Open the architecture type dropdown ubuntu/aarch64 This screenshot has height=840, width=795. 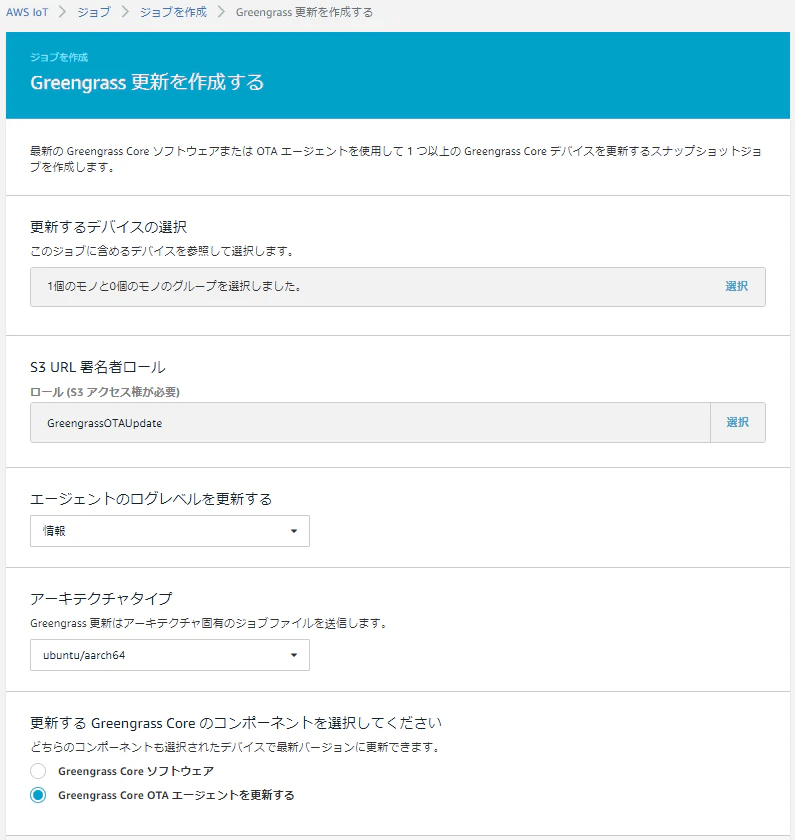pyautogui.click(x=170, y=655)
